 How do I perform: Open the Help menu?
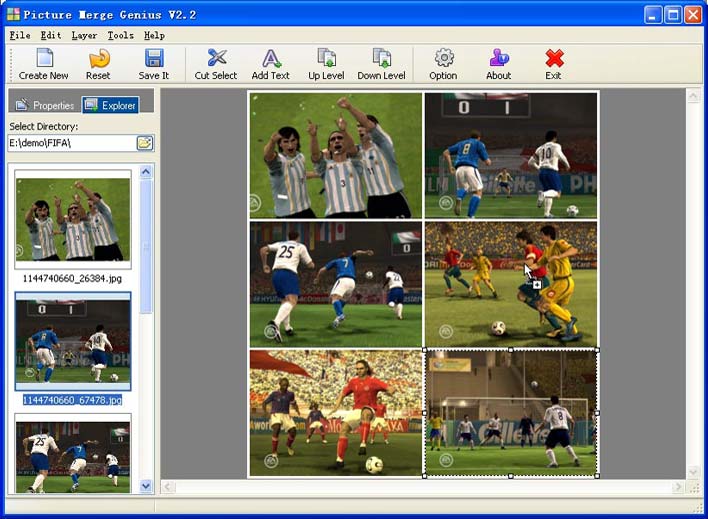coord(154,35)
